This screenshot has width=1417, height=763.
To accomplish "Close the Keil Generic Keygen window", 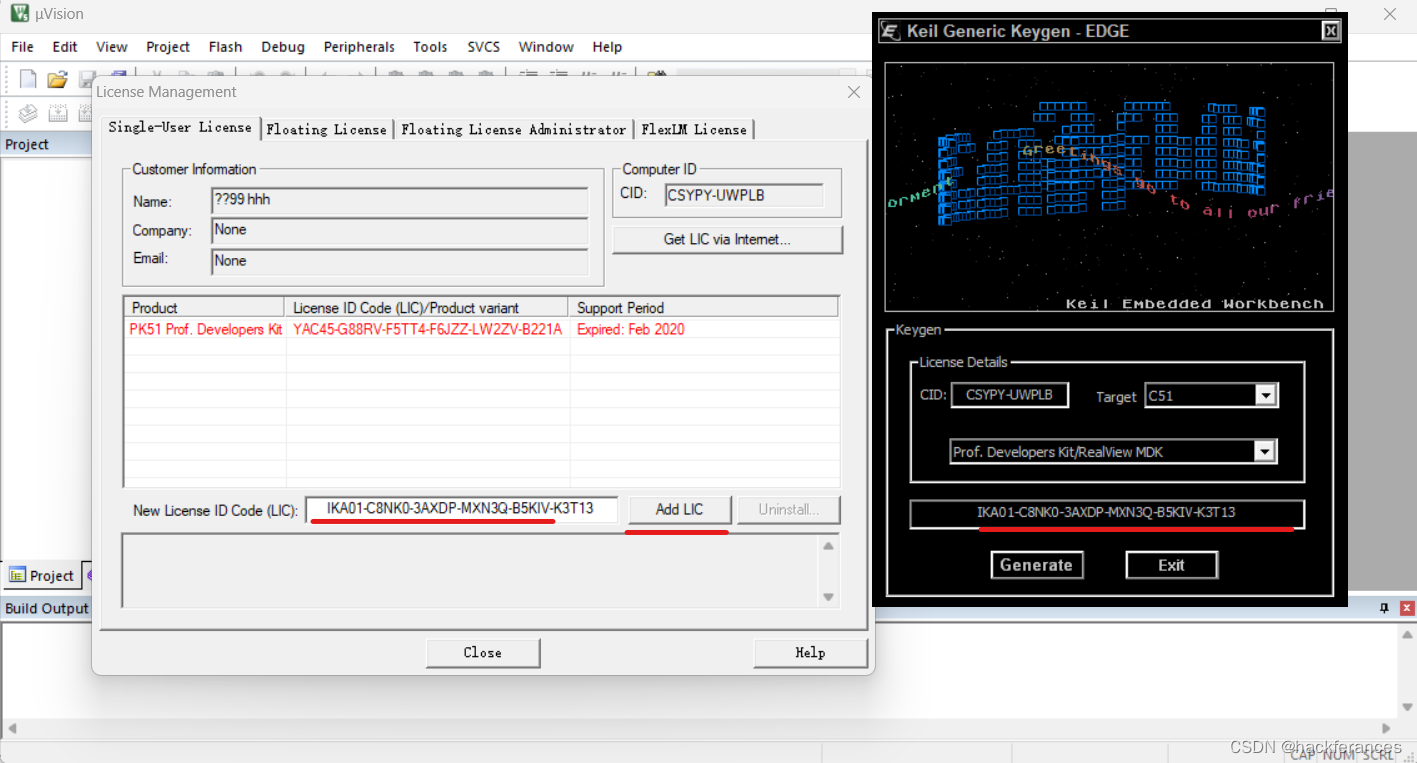I will [1330, 31].
